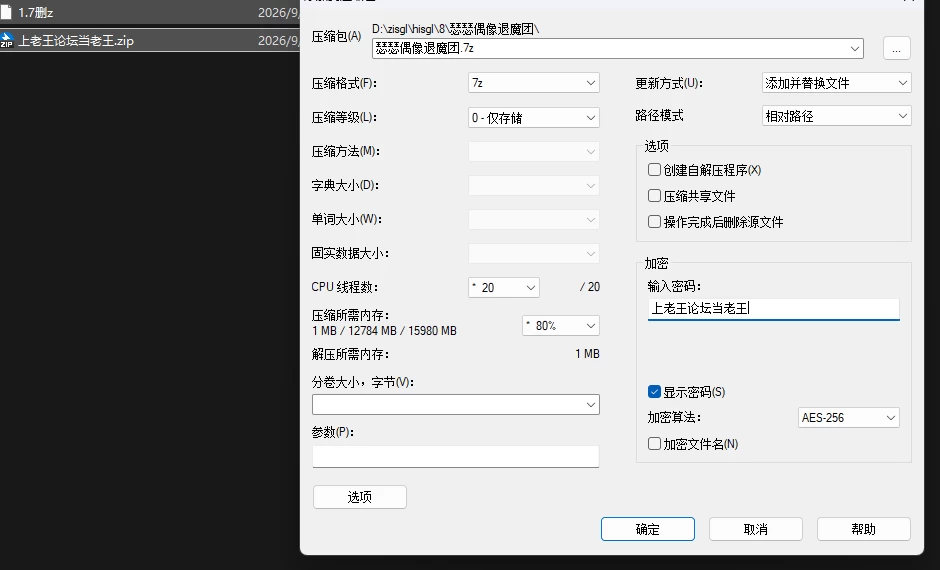
Task: Enable 操作完成后删除源文件 option
Action: point(654,222)
